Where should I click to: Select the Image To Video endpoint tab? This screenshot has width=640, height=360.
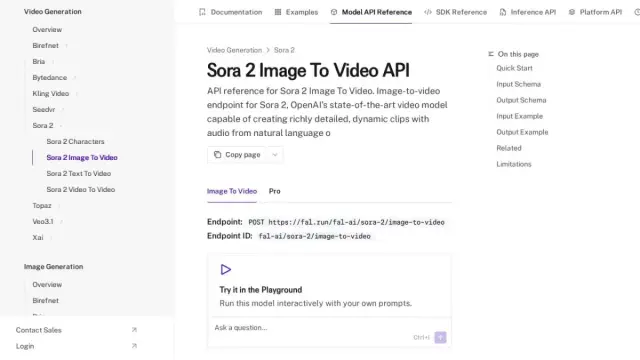[x=232, y=191]
